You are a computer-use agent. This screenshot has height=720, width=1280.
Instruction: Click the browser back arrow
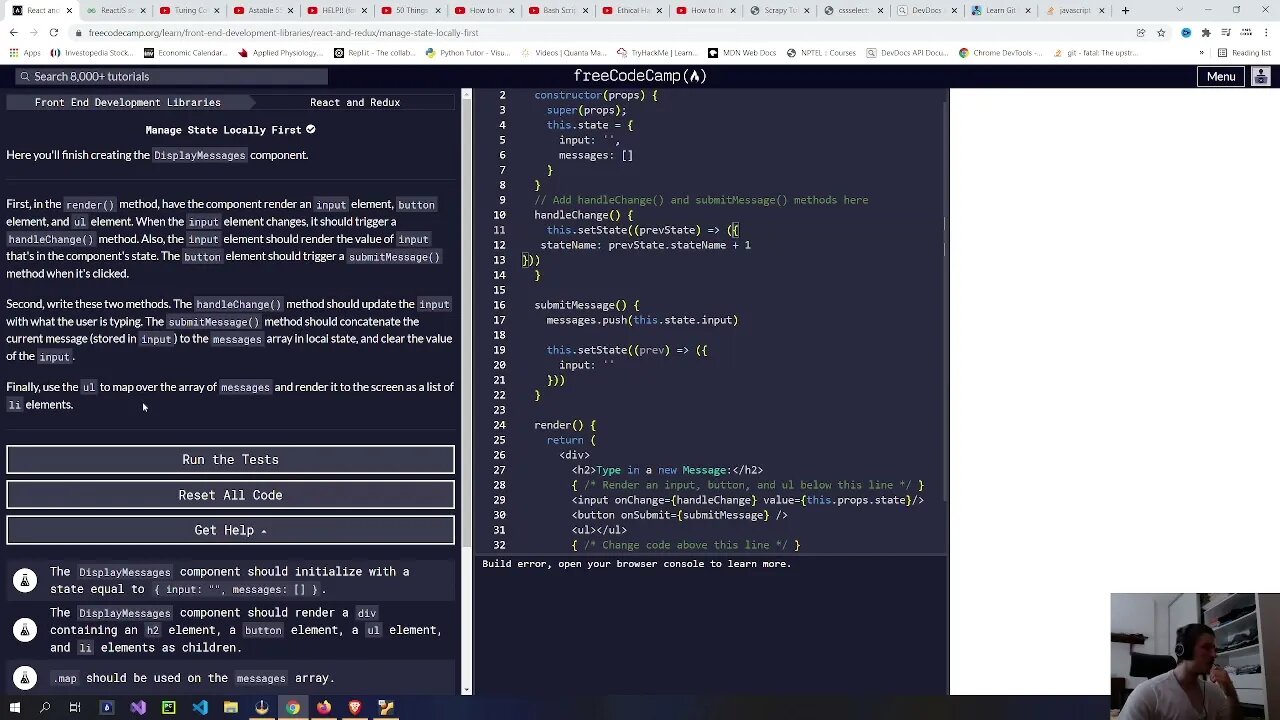[x=13, y=32]
